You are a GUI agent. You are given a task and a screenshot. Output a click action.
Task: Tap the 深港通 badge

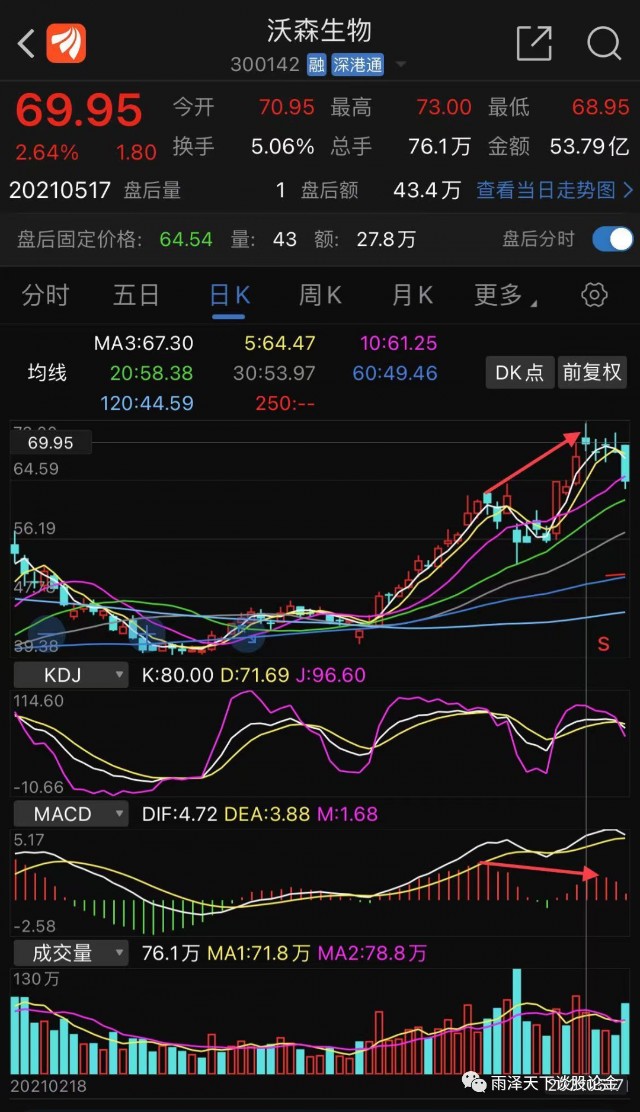[x=358, y=65]
